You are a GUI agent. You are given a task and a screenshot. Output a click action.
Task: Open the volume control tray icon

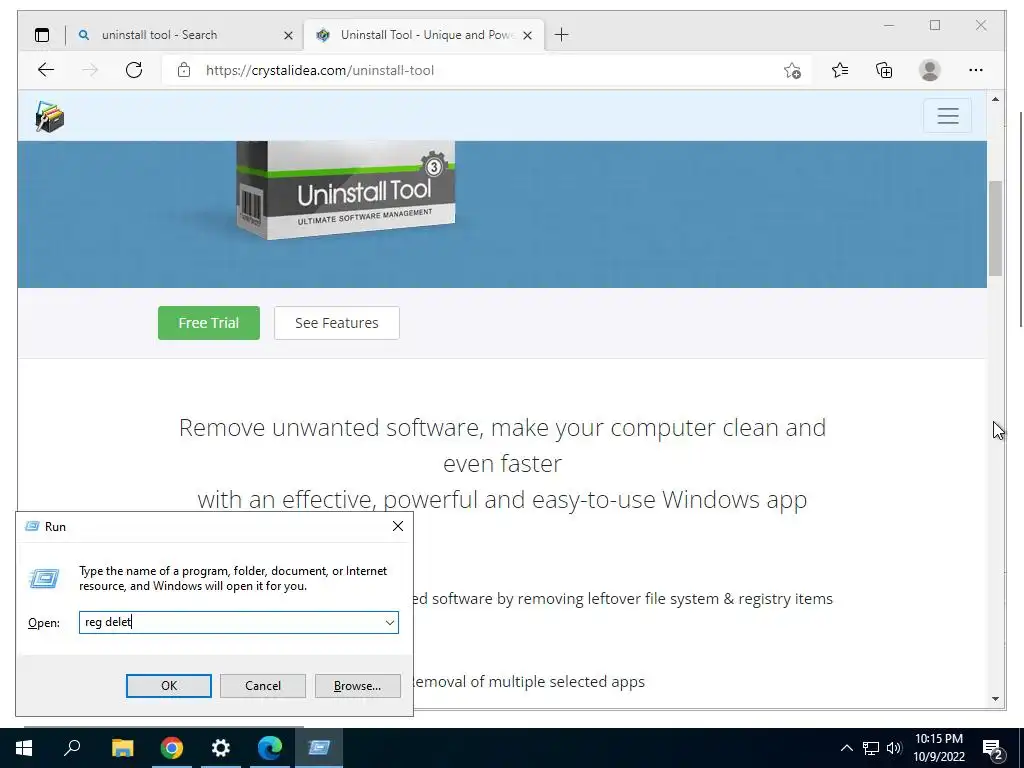895,748
